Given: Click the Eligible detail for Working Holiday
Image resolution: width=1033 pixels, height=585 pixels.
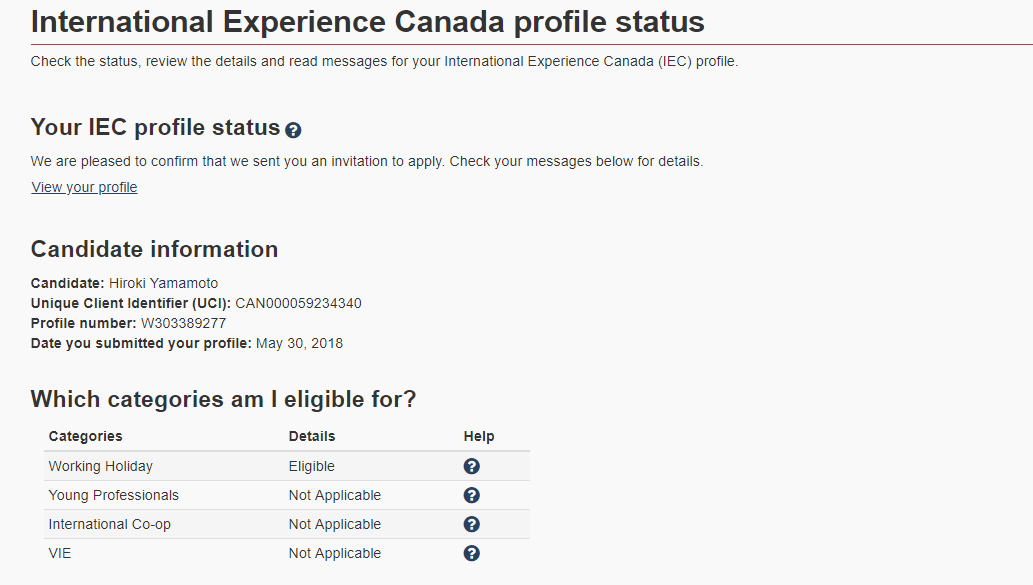Looking at the screenshot, I should tap(312, 466).
